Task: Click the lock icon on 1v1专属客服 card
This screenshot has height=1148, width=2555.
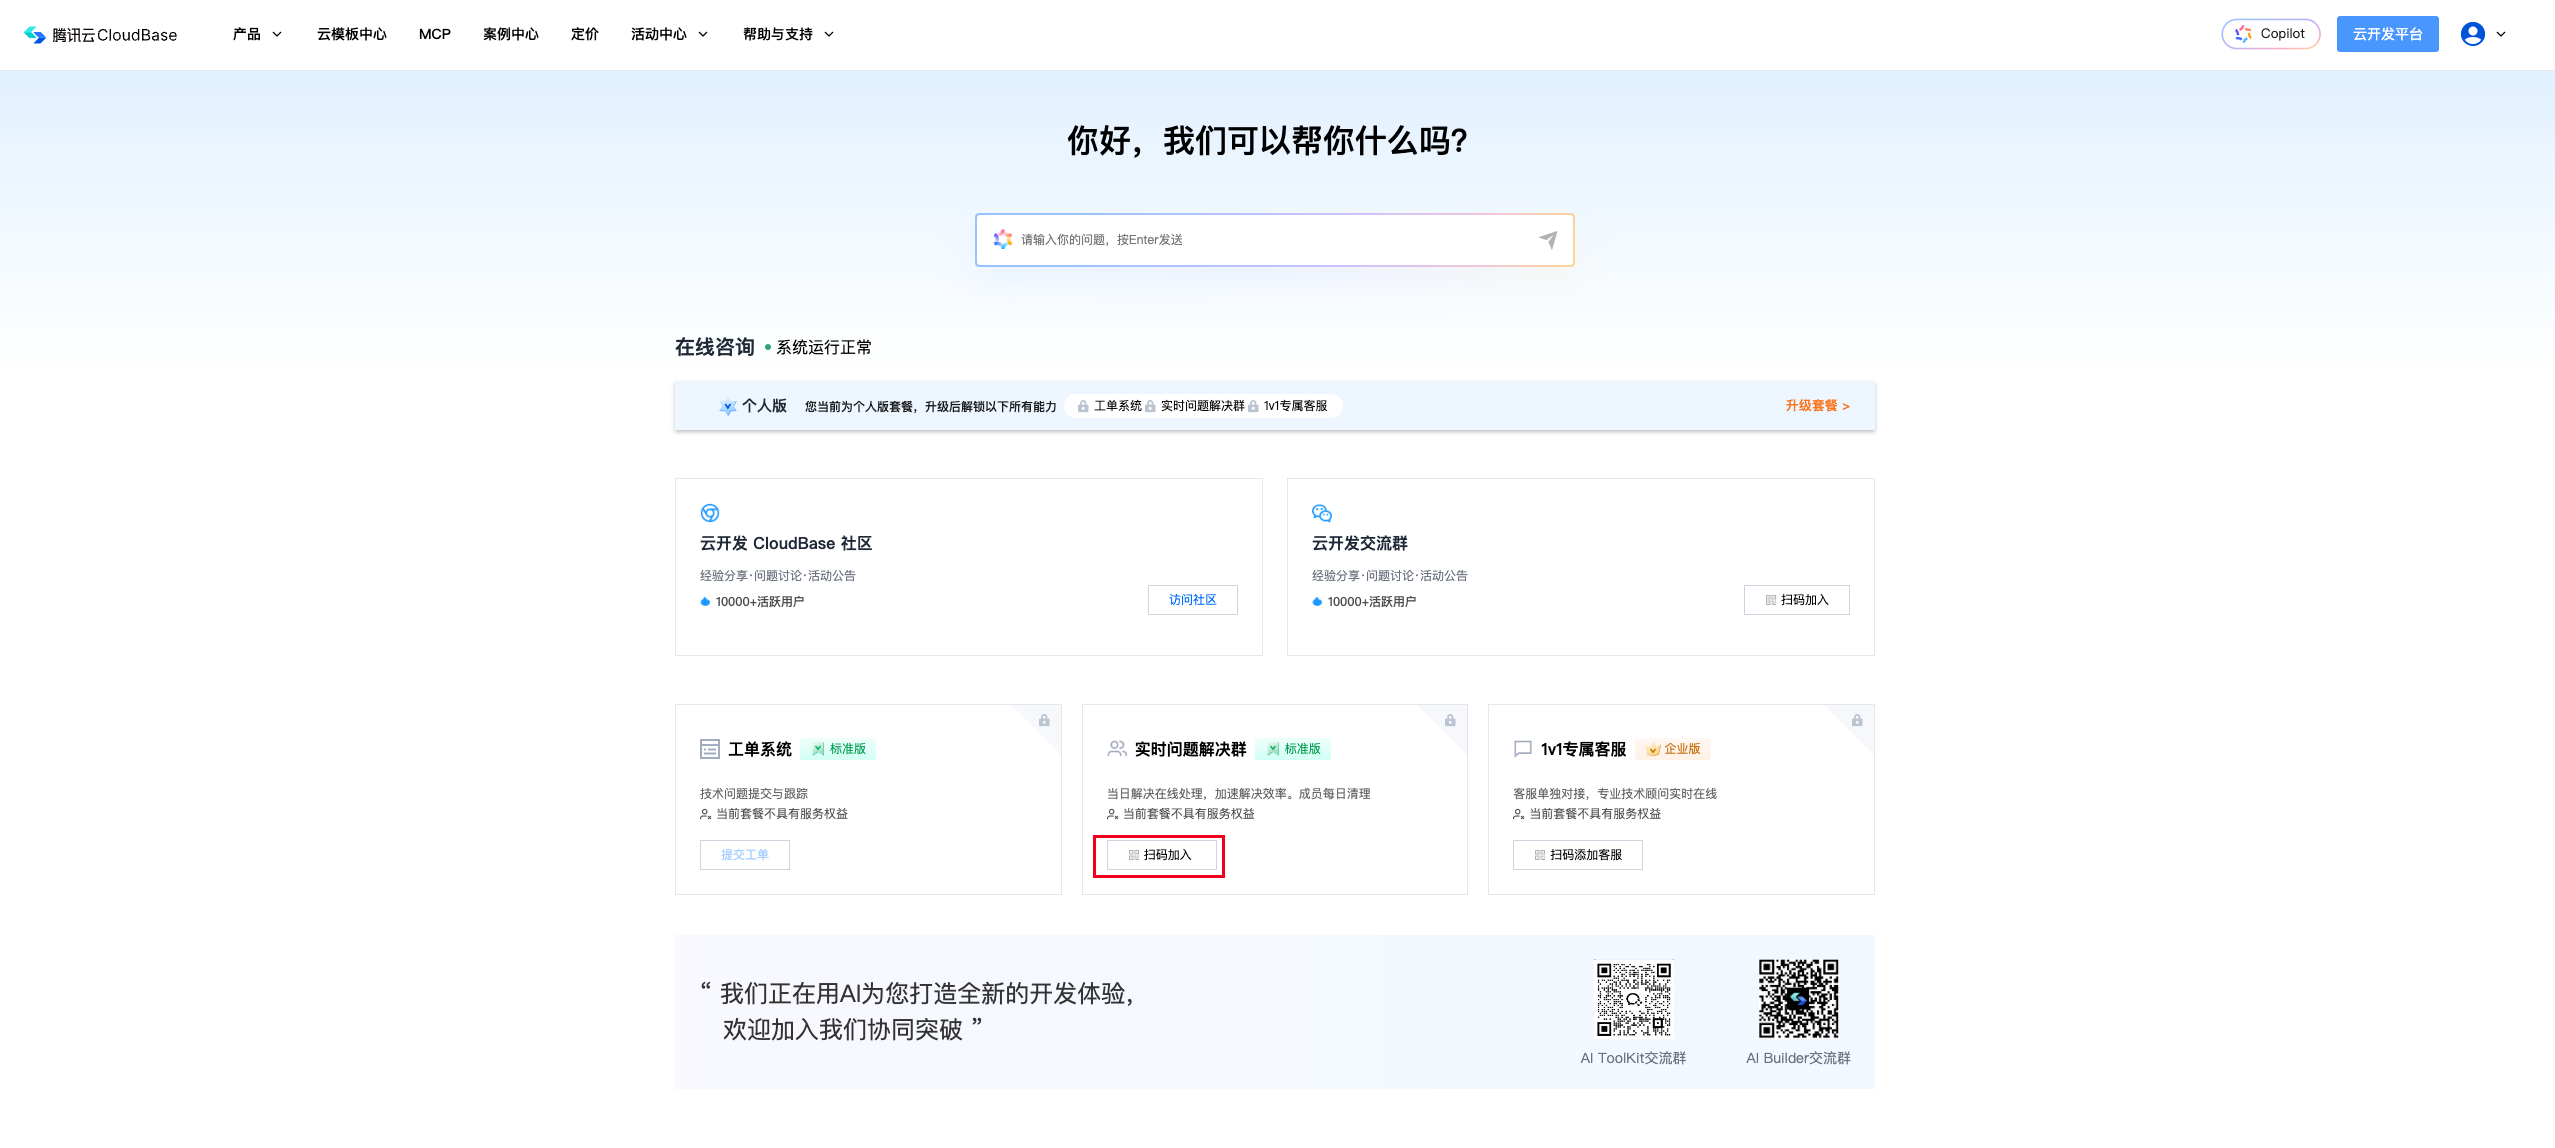Action: [1857, 721]
